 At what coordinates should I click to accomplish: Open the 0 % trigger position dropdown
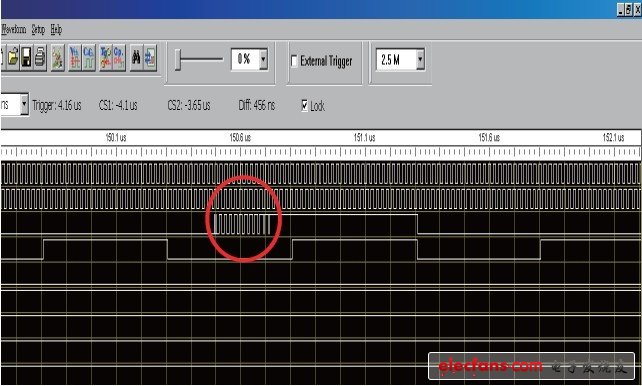(264, 59)
